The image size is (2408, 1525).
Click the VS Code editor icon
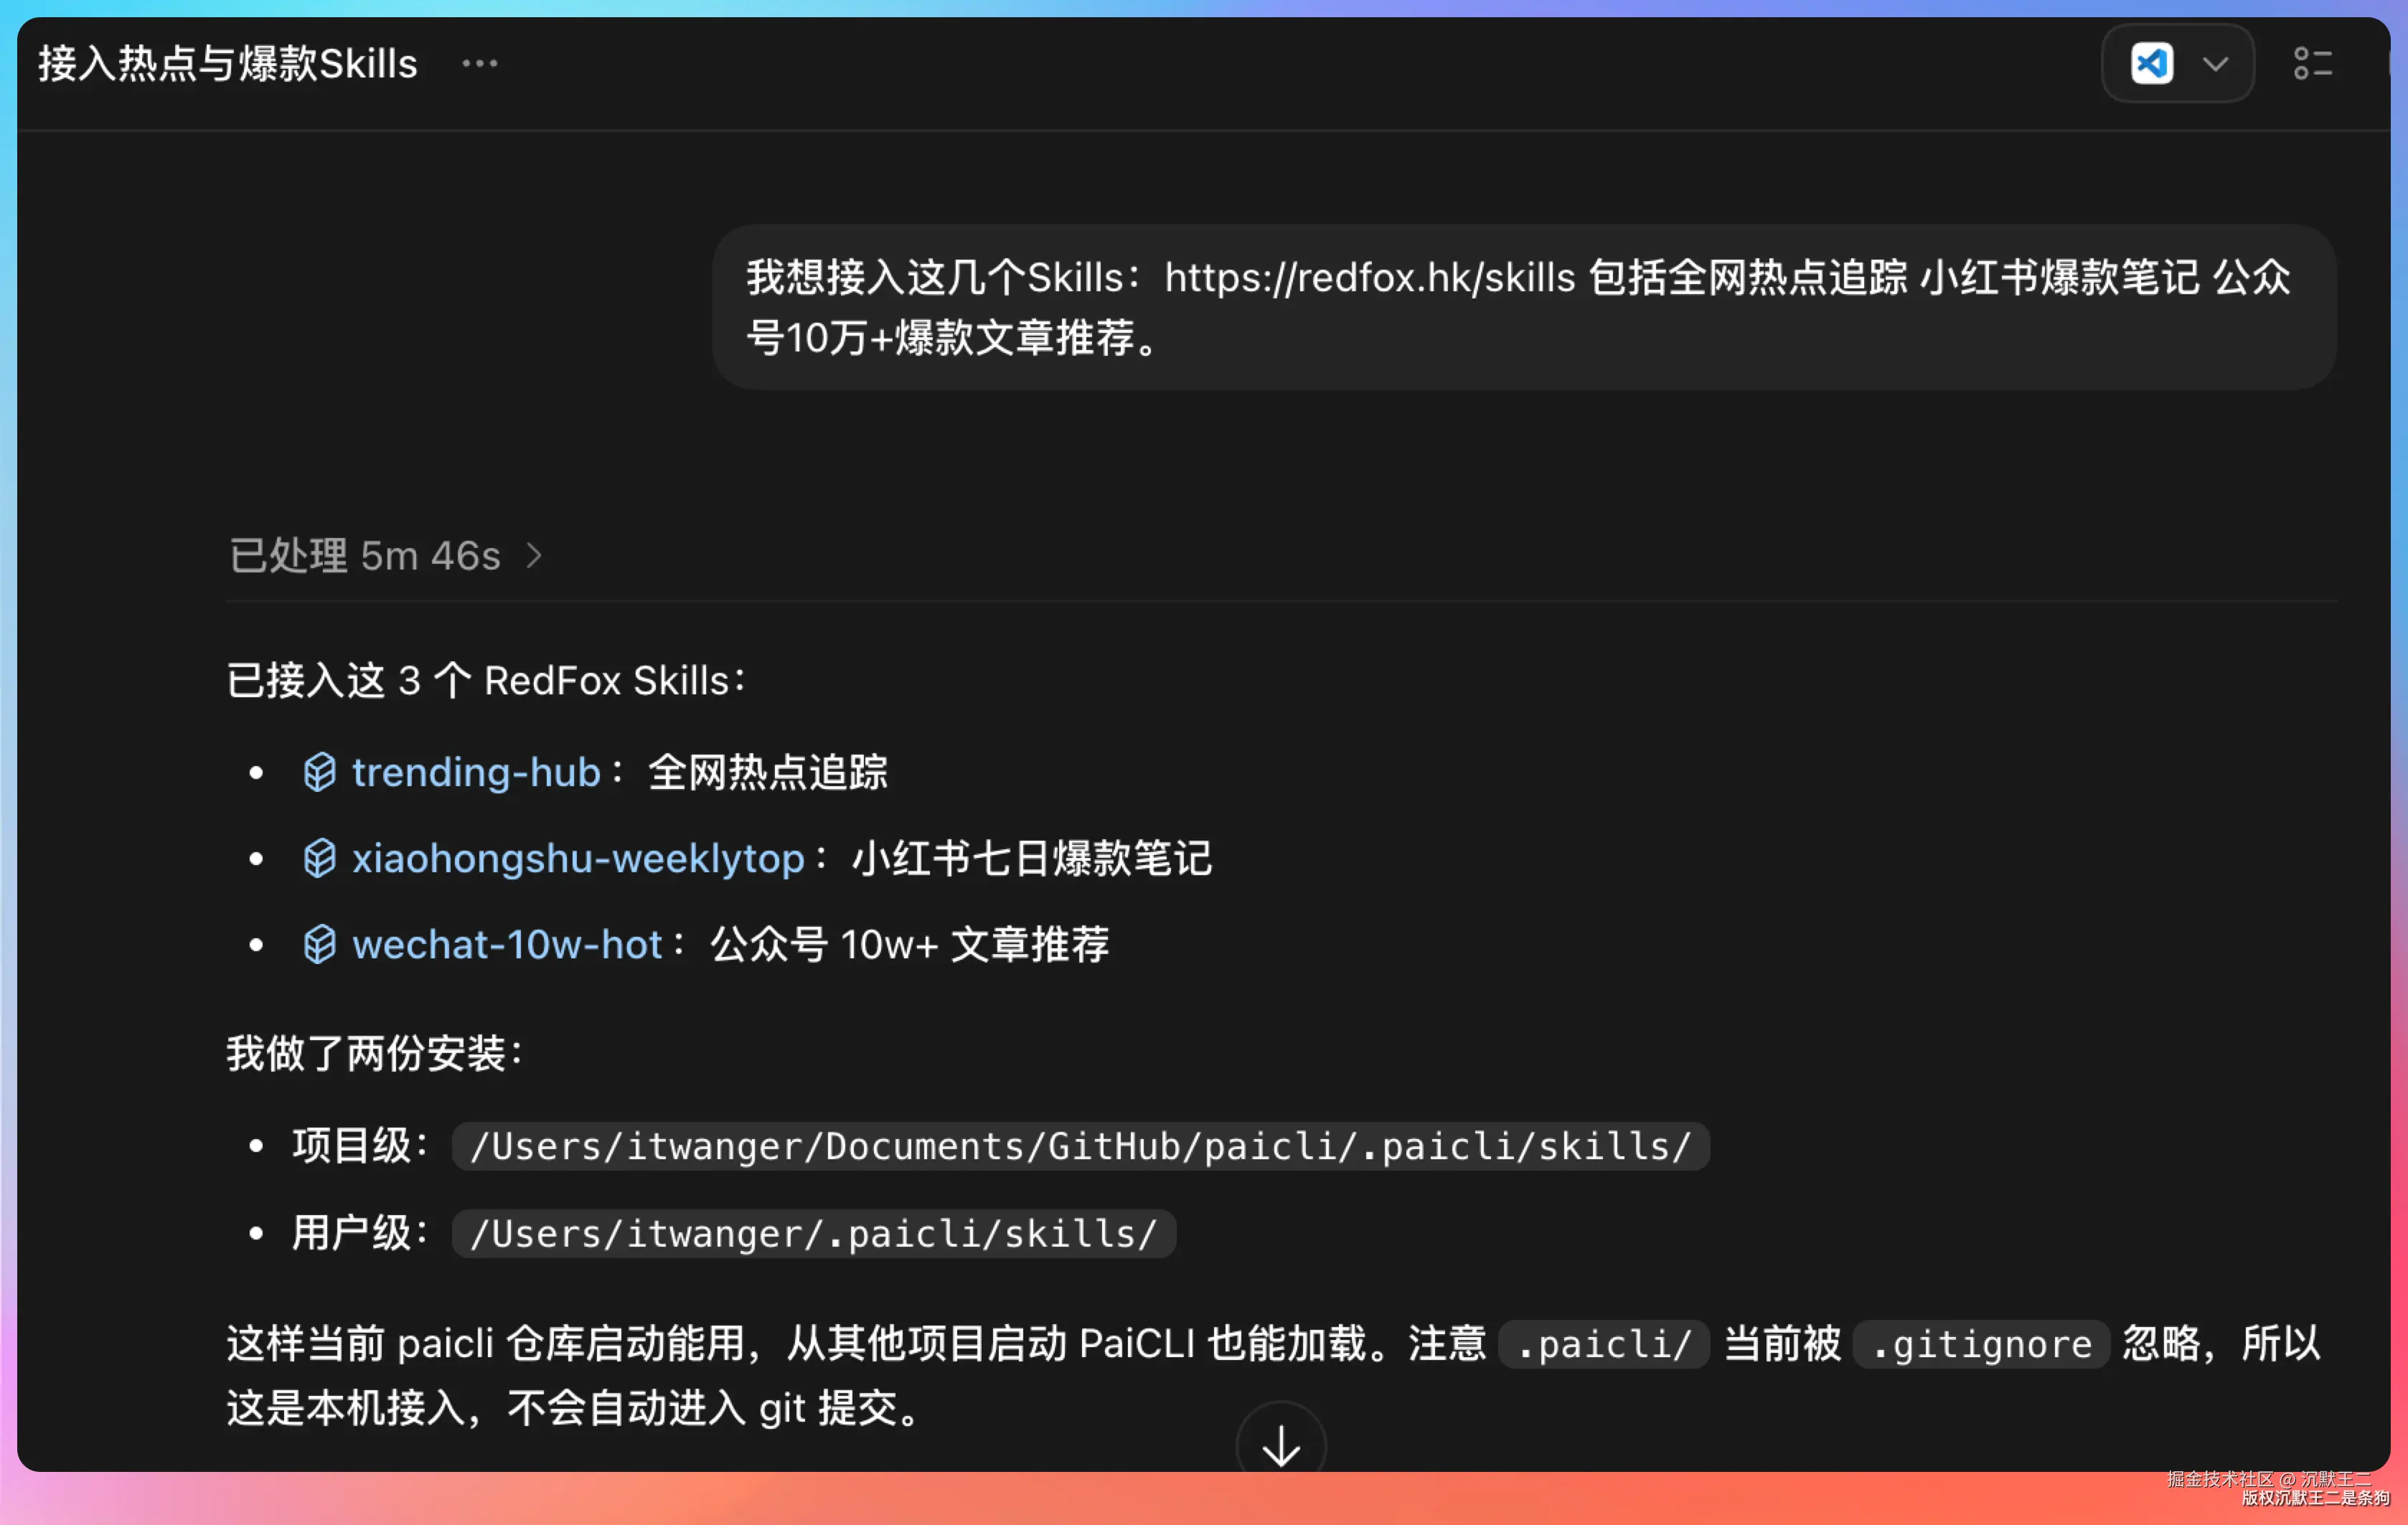(2151, 64)
